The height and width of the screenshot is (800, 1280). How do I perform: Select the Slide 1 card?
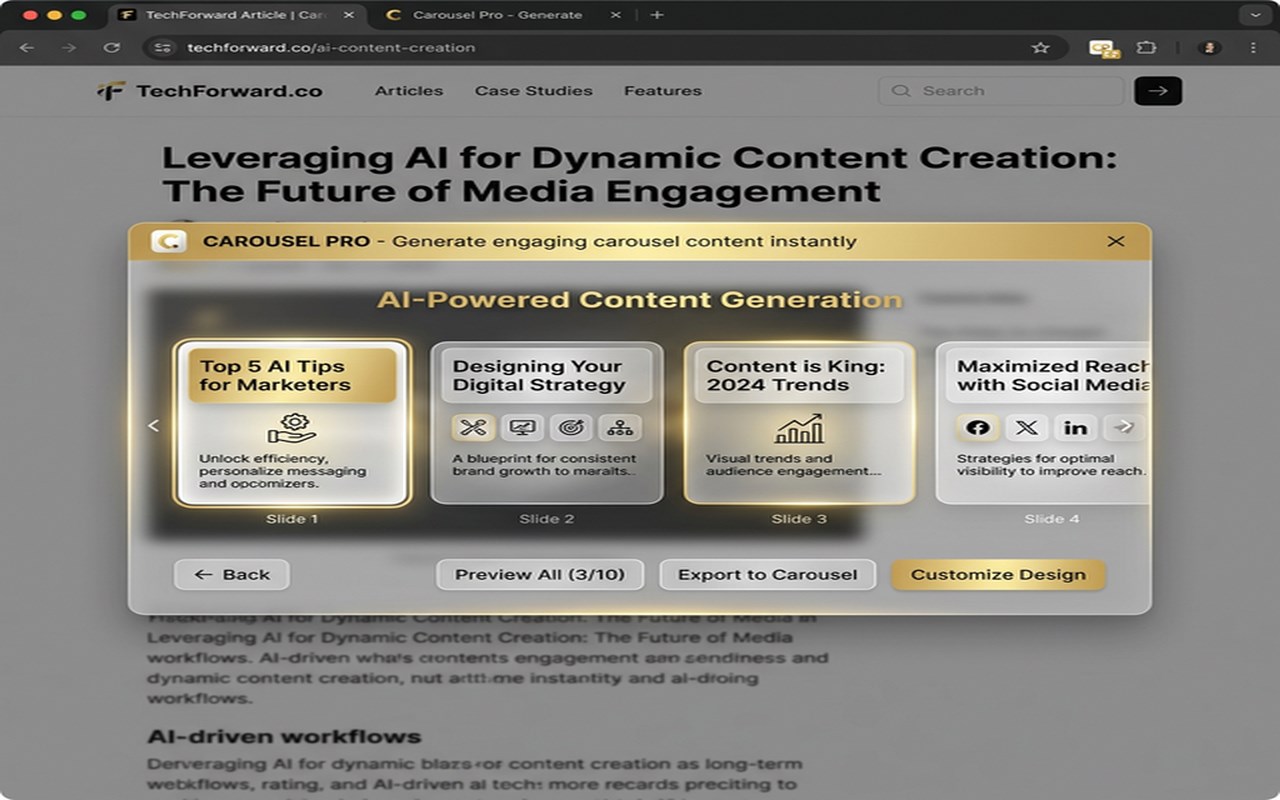pos(292,423)
